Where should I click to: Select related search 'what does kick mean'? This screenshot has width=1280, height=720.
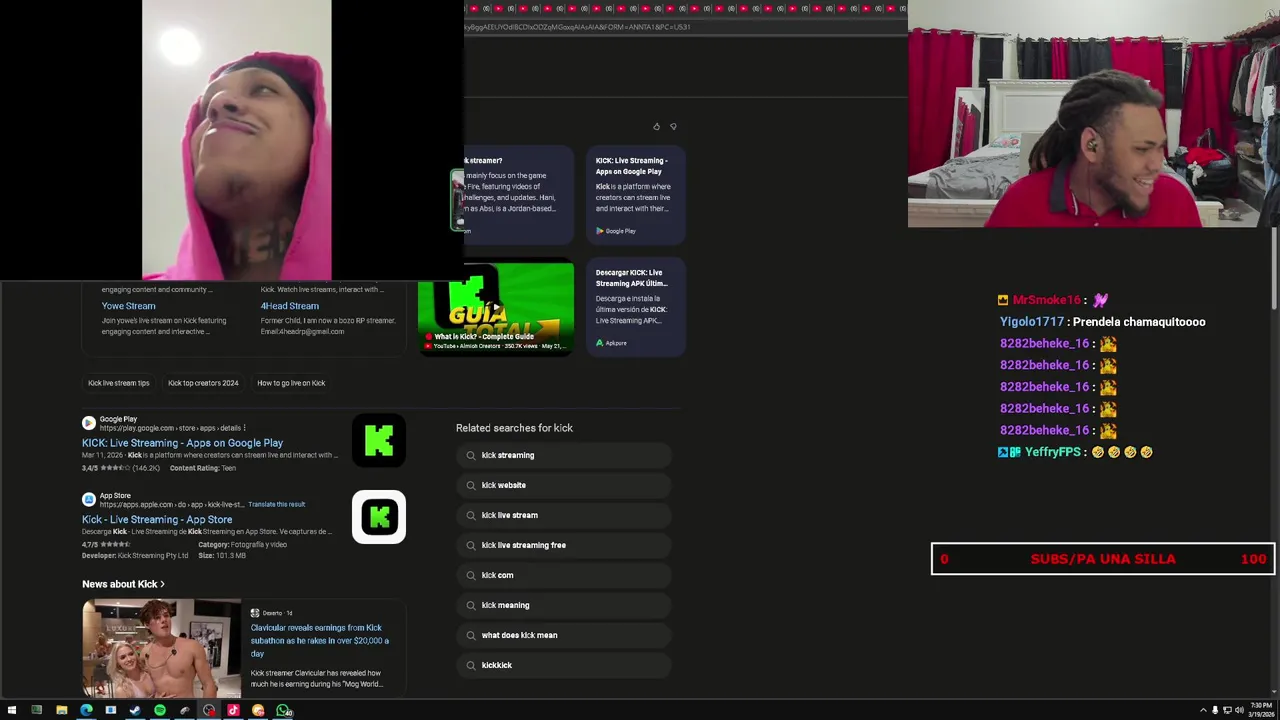[x=563, y=635]
